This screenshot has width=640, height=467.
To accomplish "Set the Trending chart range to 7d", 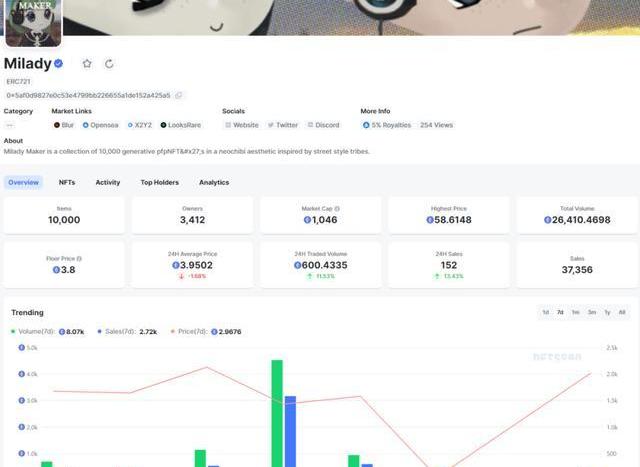I will click(x=560, y=312).
